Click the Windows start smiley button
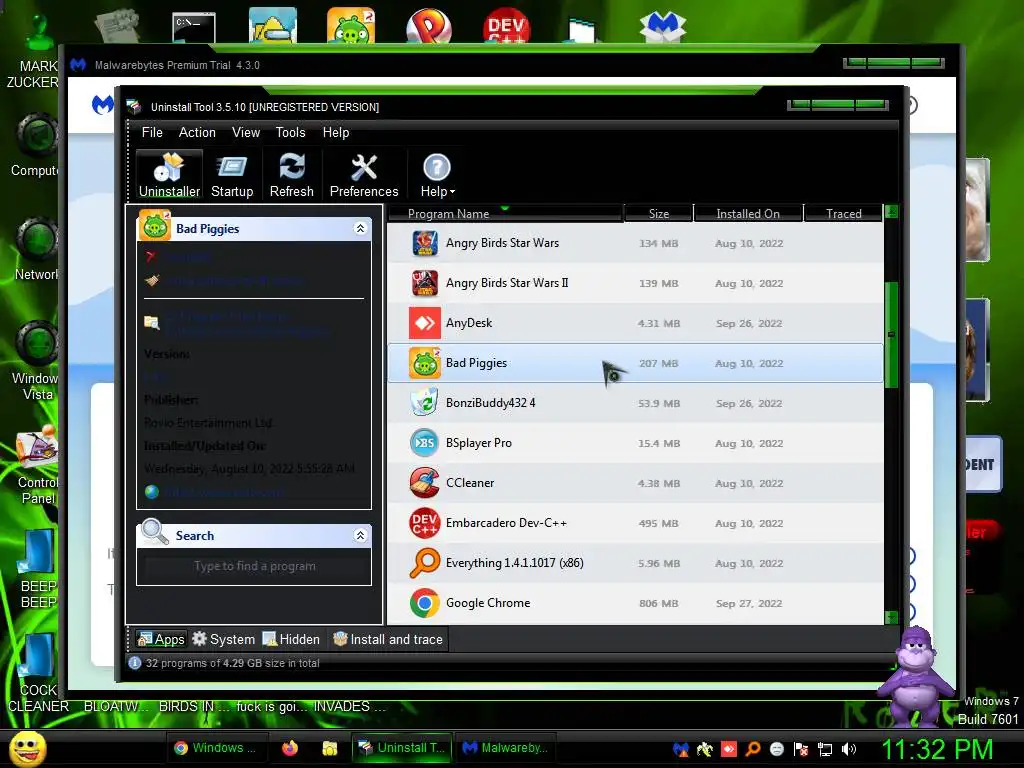 click(x=27, y=748)
